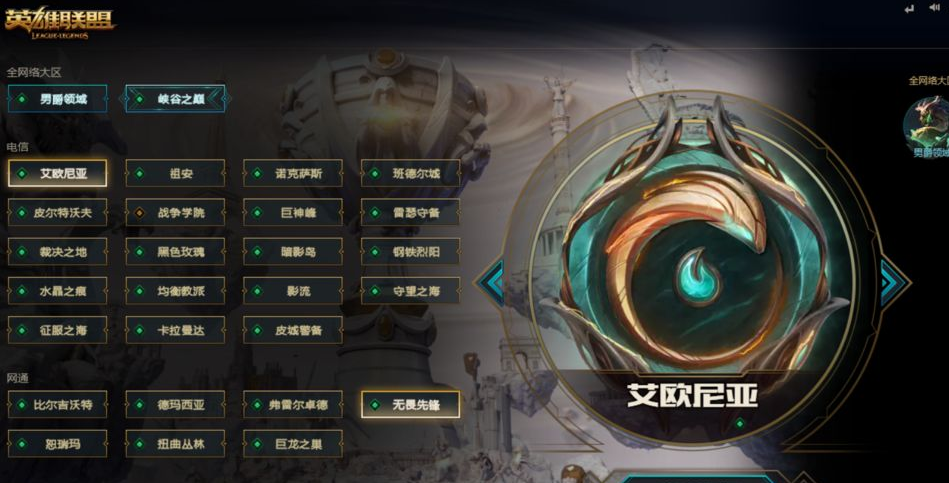Click the left arrow beside the server emblem
The height and width of the screenshot is (483, 949).
click(x=491, y=282)
